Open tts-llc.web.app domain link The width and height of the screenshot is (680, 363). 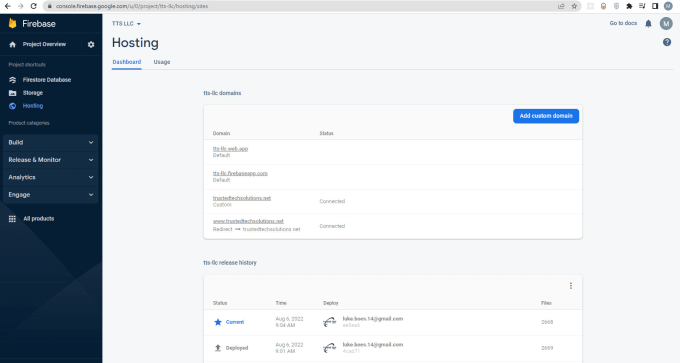230,149
